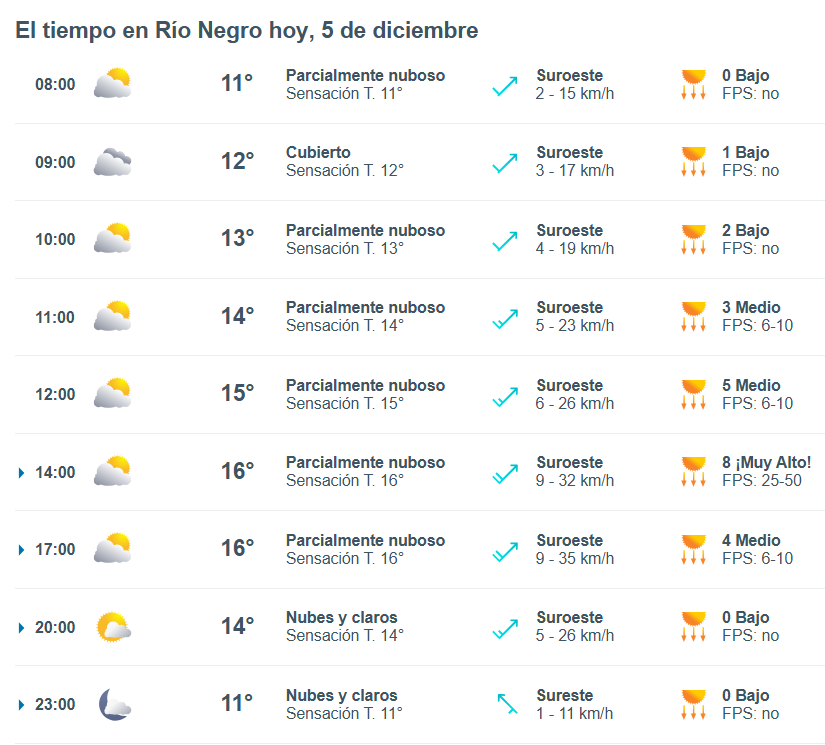Screen dimensions: 825x745
Task: Expand the 23:00 forecast row
Action: [22, 705]
